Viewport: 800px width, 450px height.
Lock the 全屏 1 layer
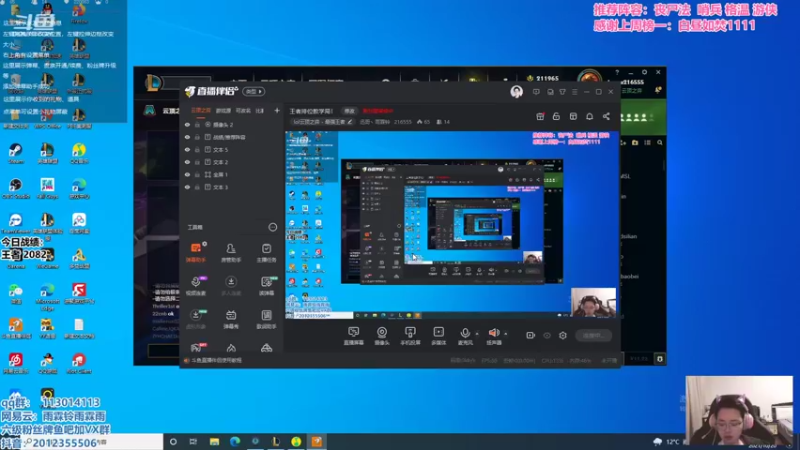click(x=197, y=174)
